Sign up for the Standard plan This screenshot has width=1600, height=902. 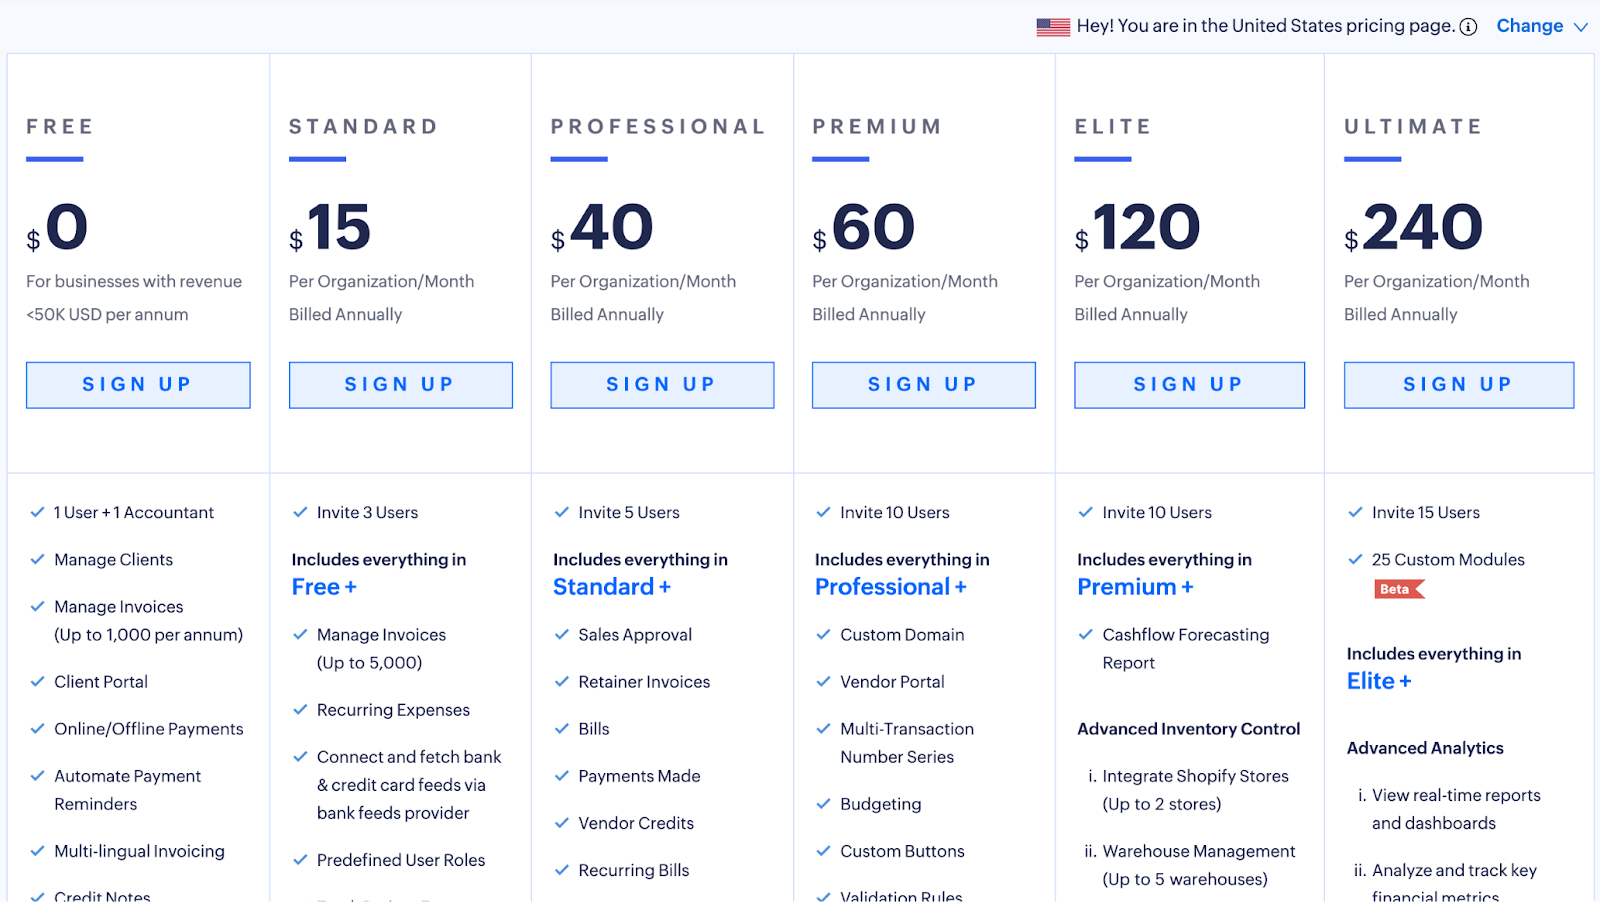[400, 385]
